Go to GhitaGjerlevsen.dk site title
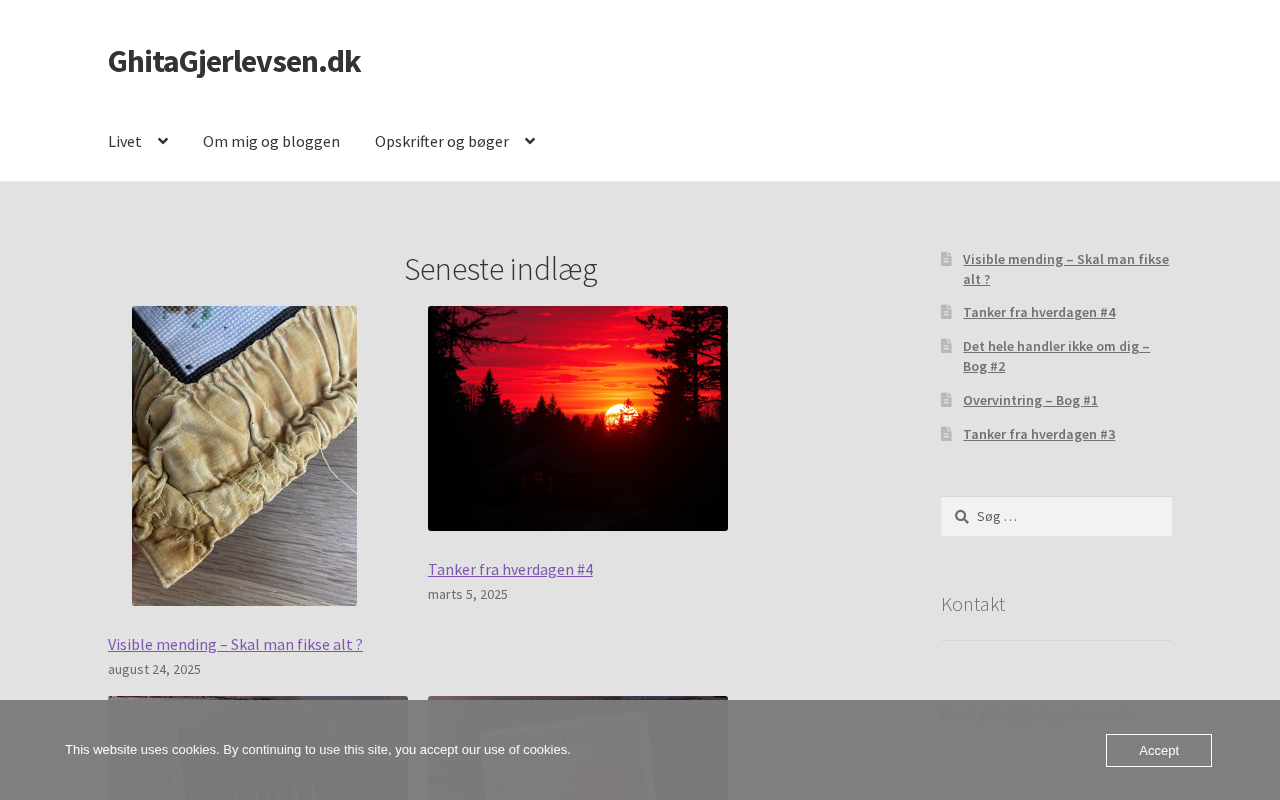1280x800 pixels. coord(234,61)
